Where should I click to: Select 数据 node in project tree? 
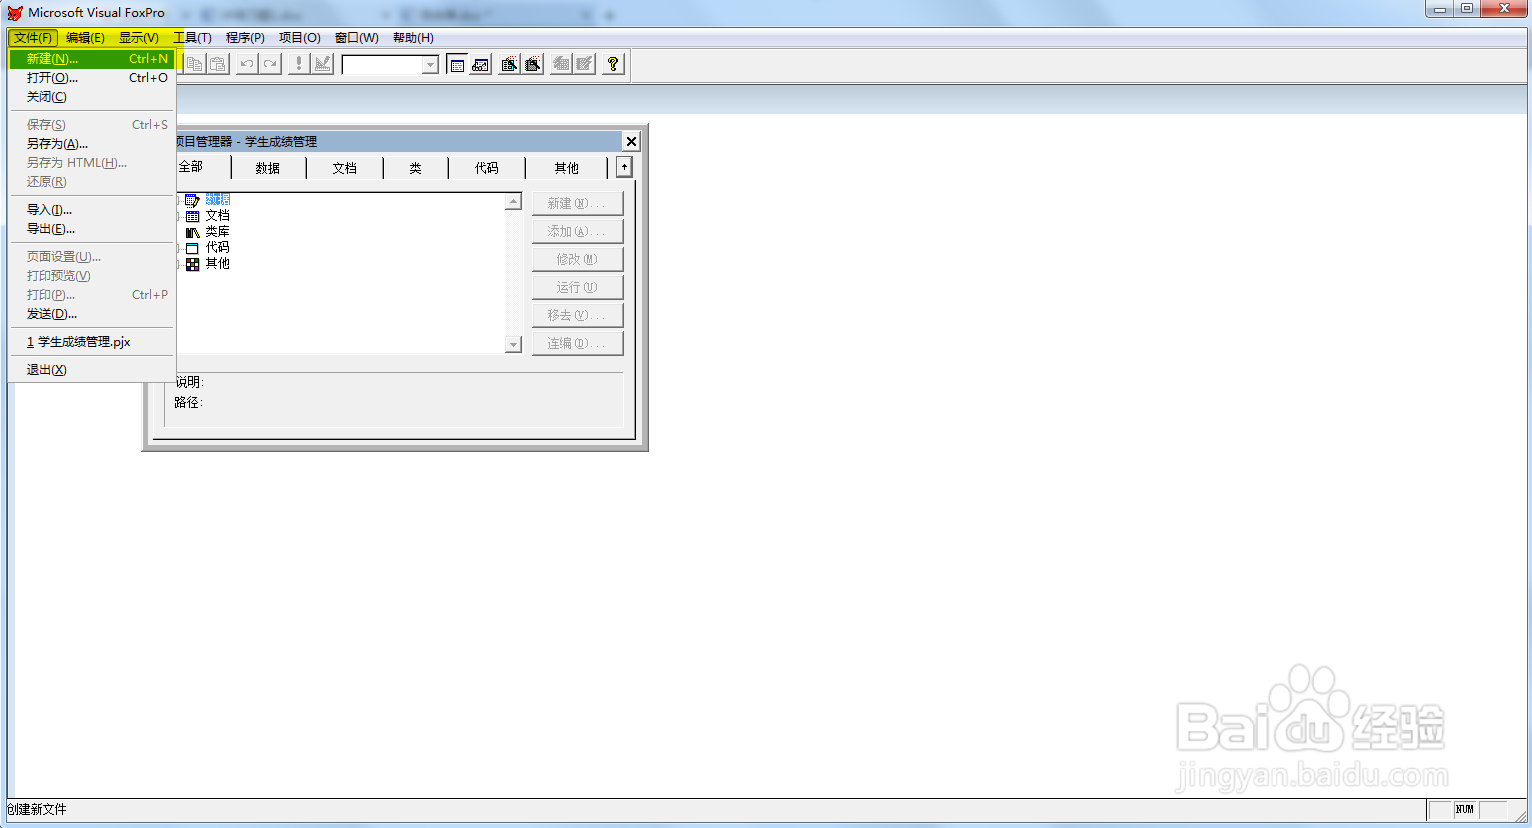[x=217, y=200]
